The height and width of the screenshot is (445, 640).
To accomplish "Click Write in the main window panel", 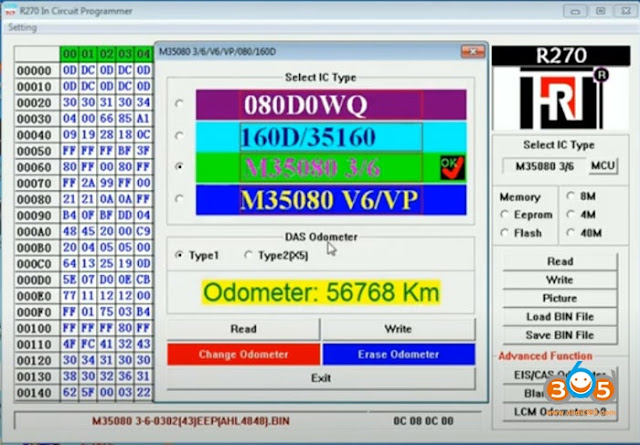I will pyautogui.click(x=560, y=280).
